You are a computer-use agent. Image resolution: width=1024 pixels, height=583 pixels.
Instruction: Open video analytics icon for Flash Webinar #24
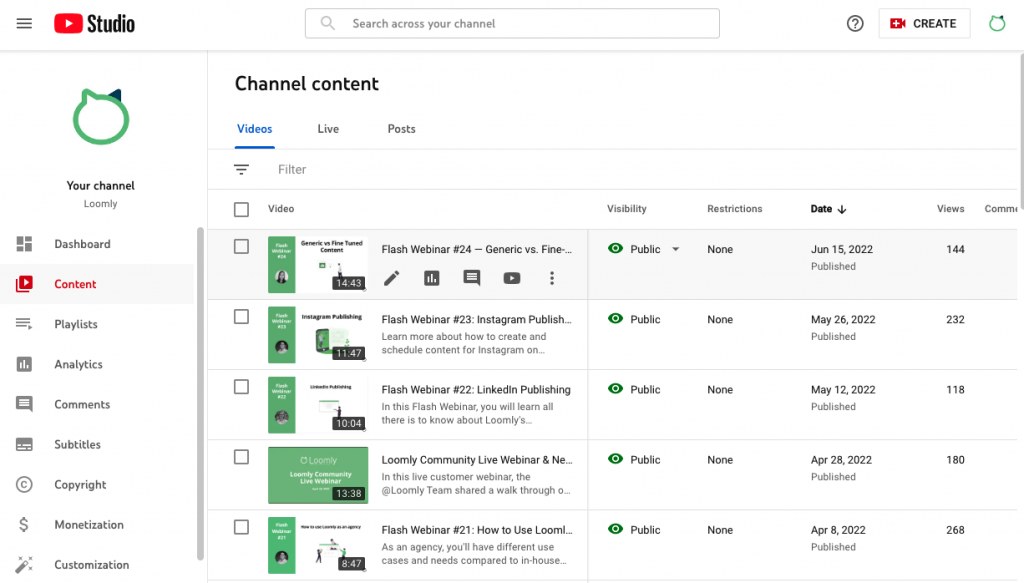point(431,278)
